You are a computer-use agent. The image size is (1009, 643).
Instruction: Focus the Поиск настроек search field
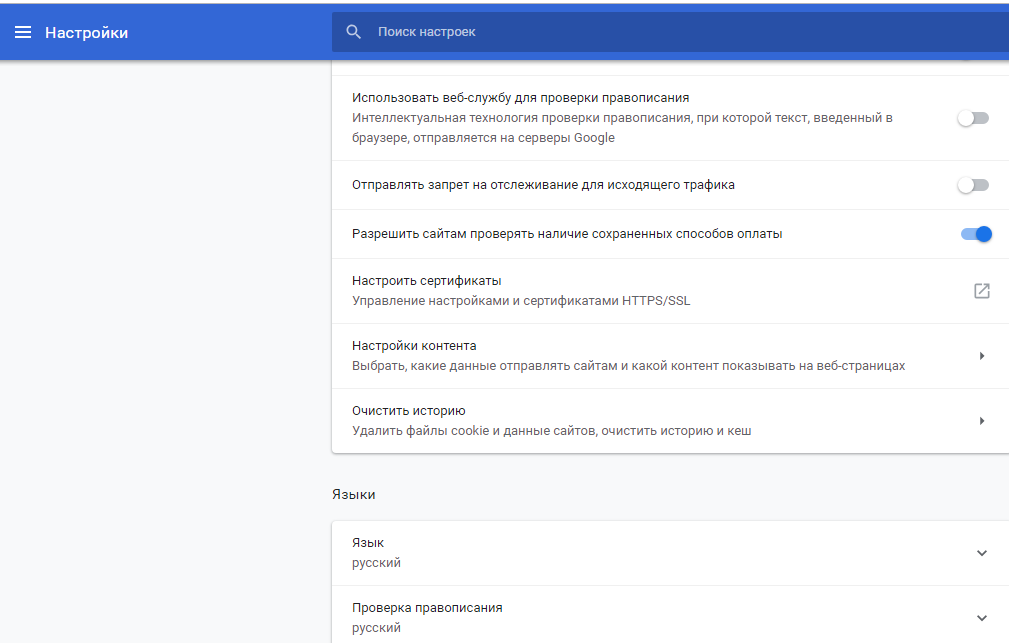(x=671, y=32)
